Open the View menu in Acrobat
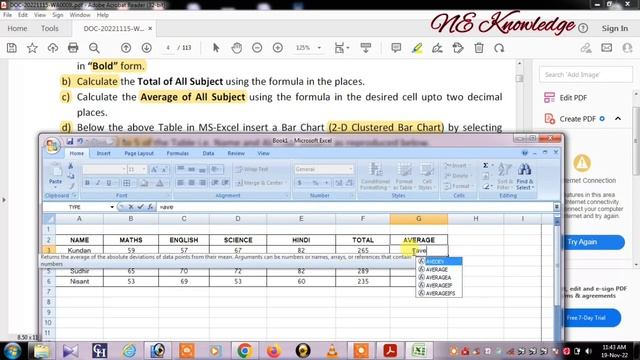Viewport: 640px width, 360px height. (40, 15)
